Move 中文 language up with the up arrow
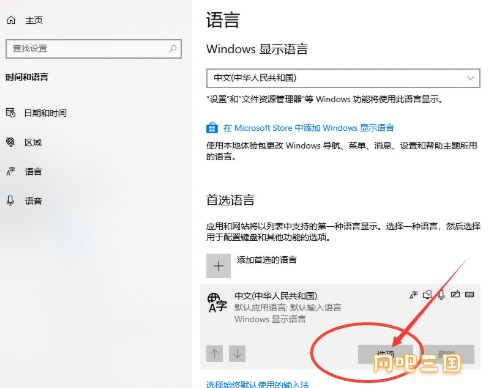This screenshot has width=492, height=388. point(215,353)
